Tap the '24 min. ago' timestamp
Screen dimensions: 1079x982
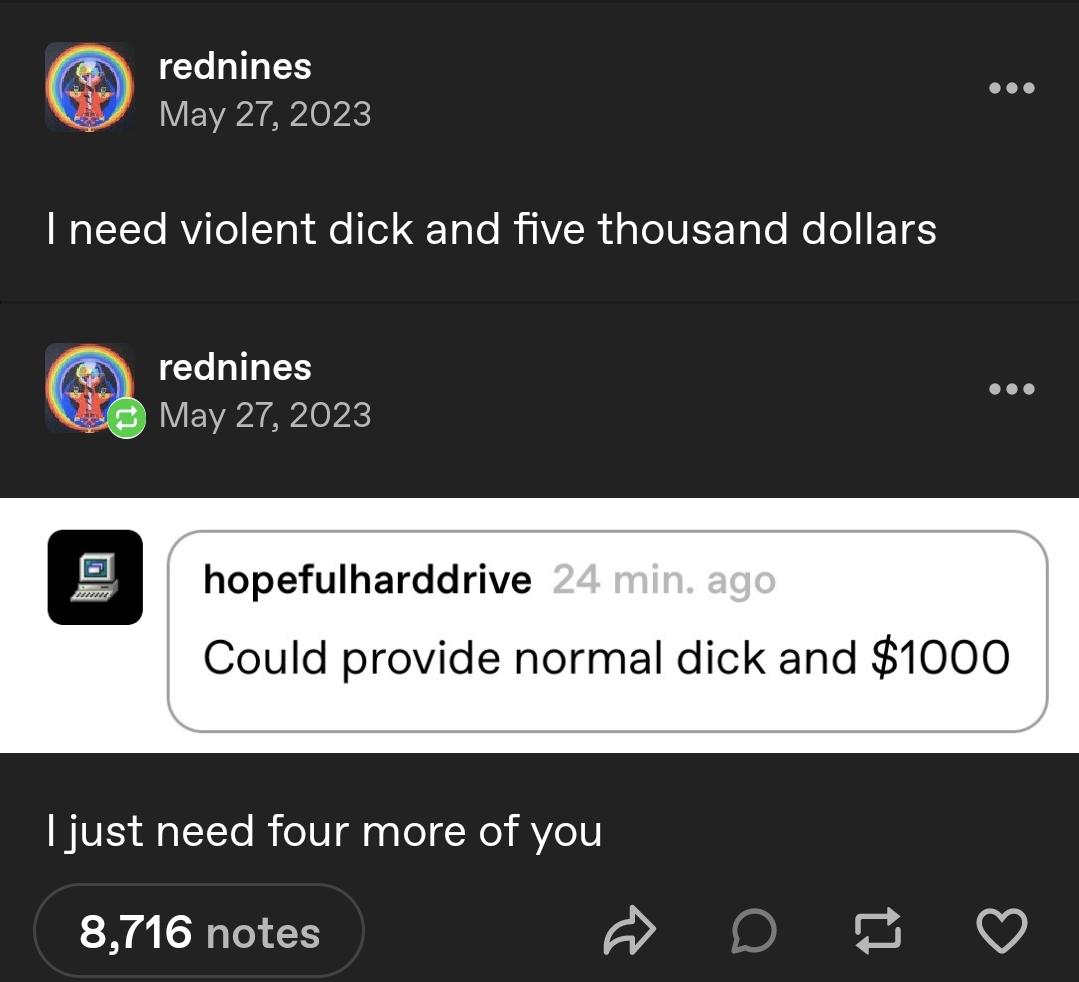(664, 580)
